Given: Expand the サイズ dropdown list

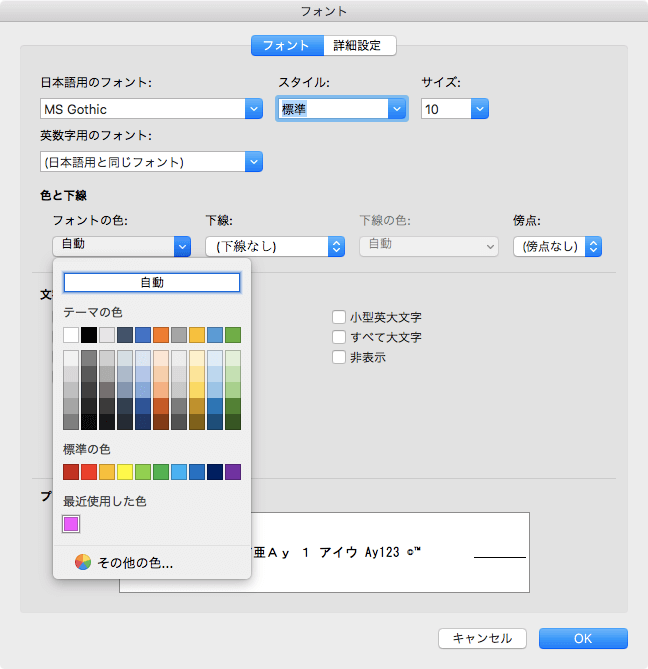Looking at the screenshot, I should pyautogui.click(x=480, y=109).
